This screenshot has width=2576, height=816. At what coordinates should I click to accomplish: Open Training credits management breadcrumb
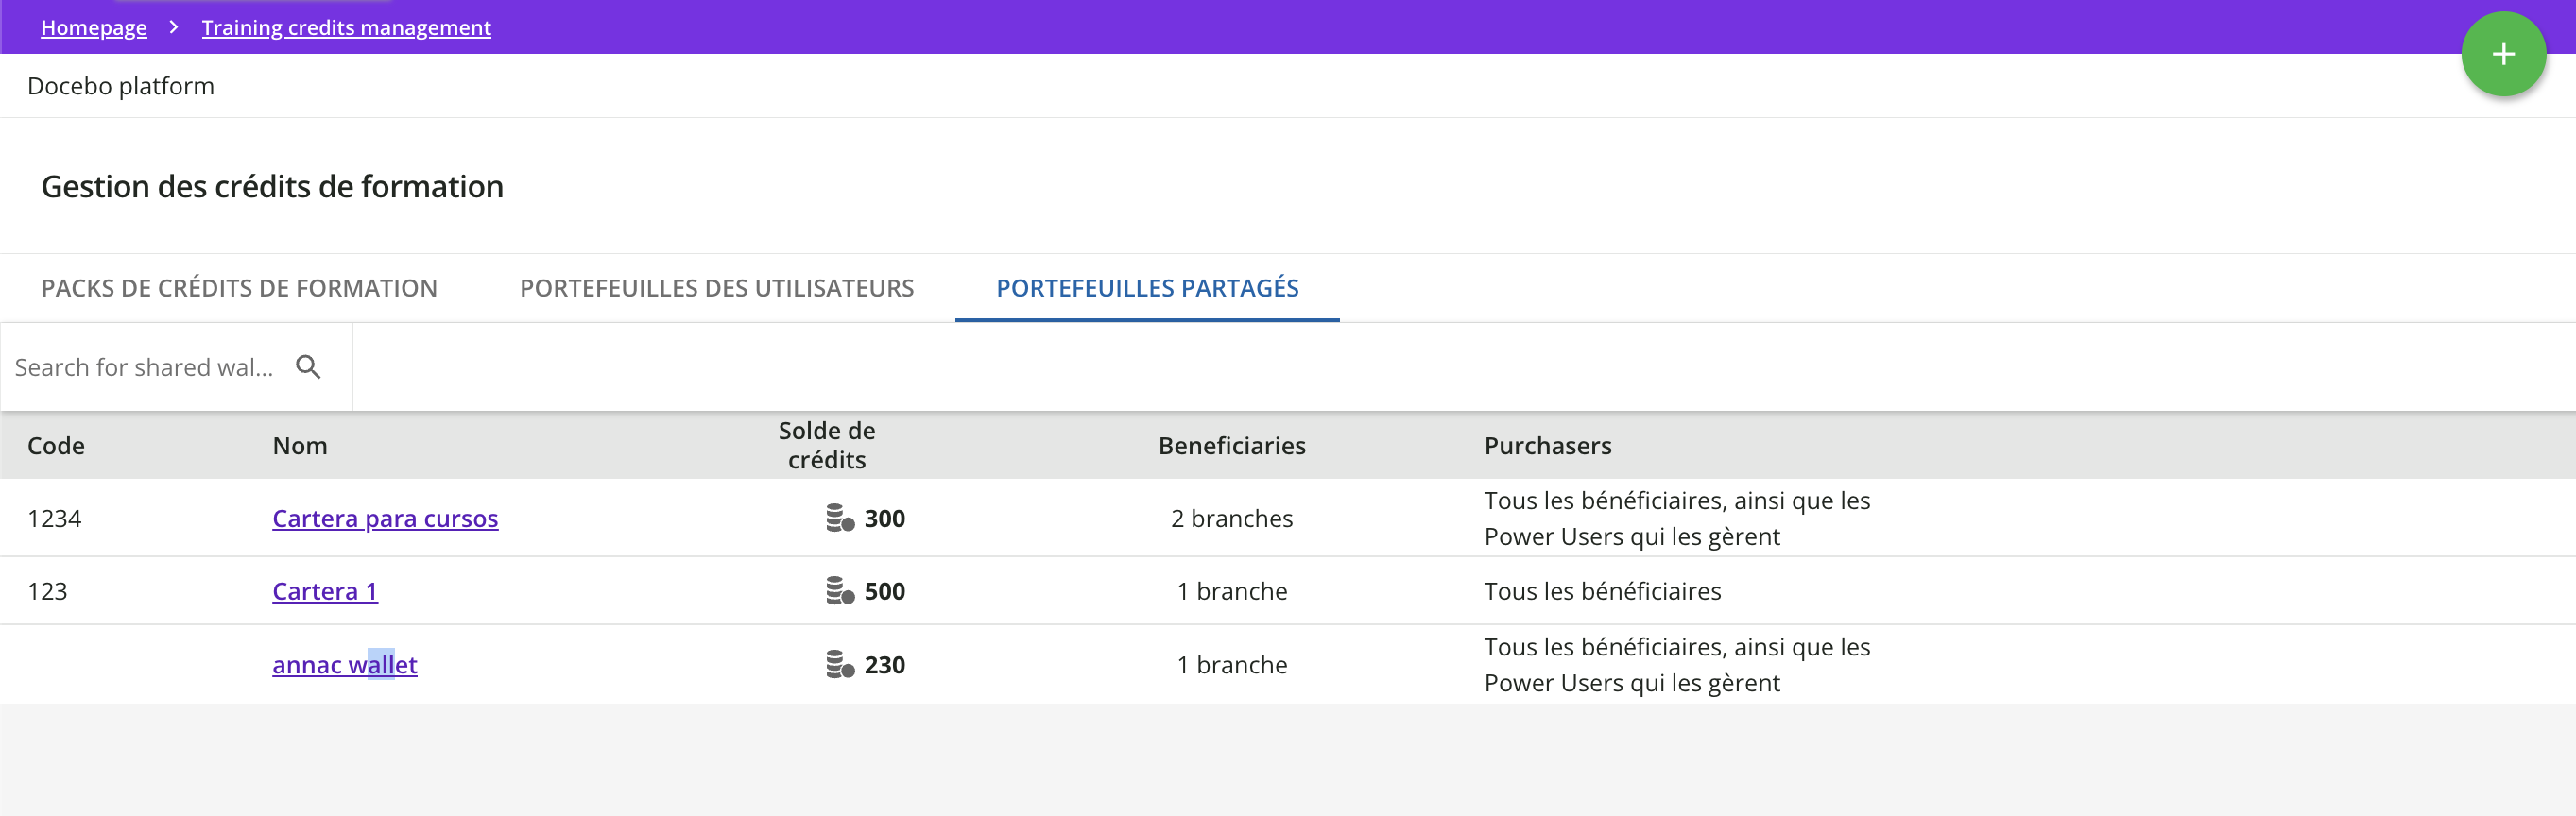click(x=346, y=27)
